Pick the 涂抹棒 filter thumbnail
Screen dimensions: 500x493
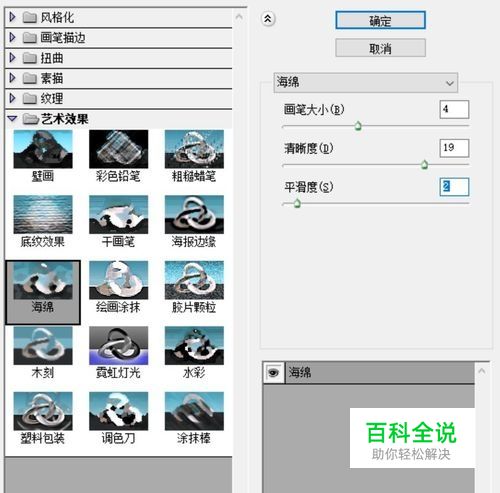194,411
